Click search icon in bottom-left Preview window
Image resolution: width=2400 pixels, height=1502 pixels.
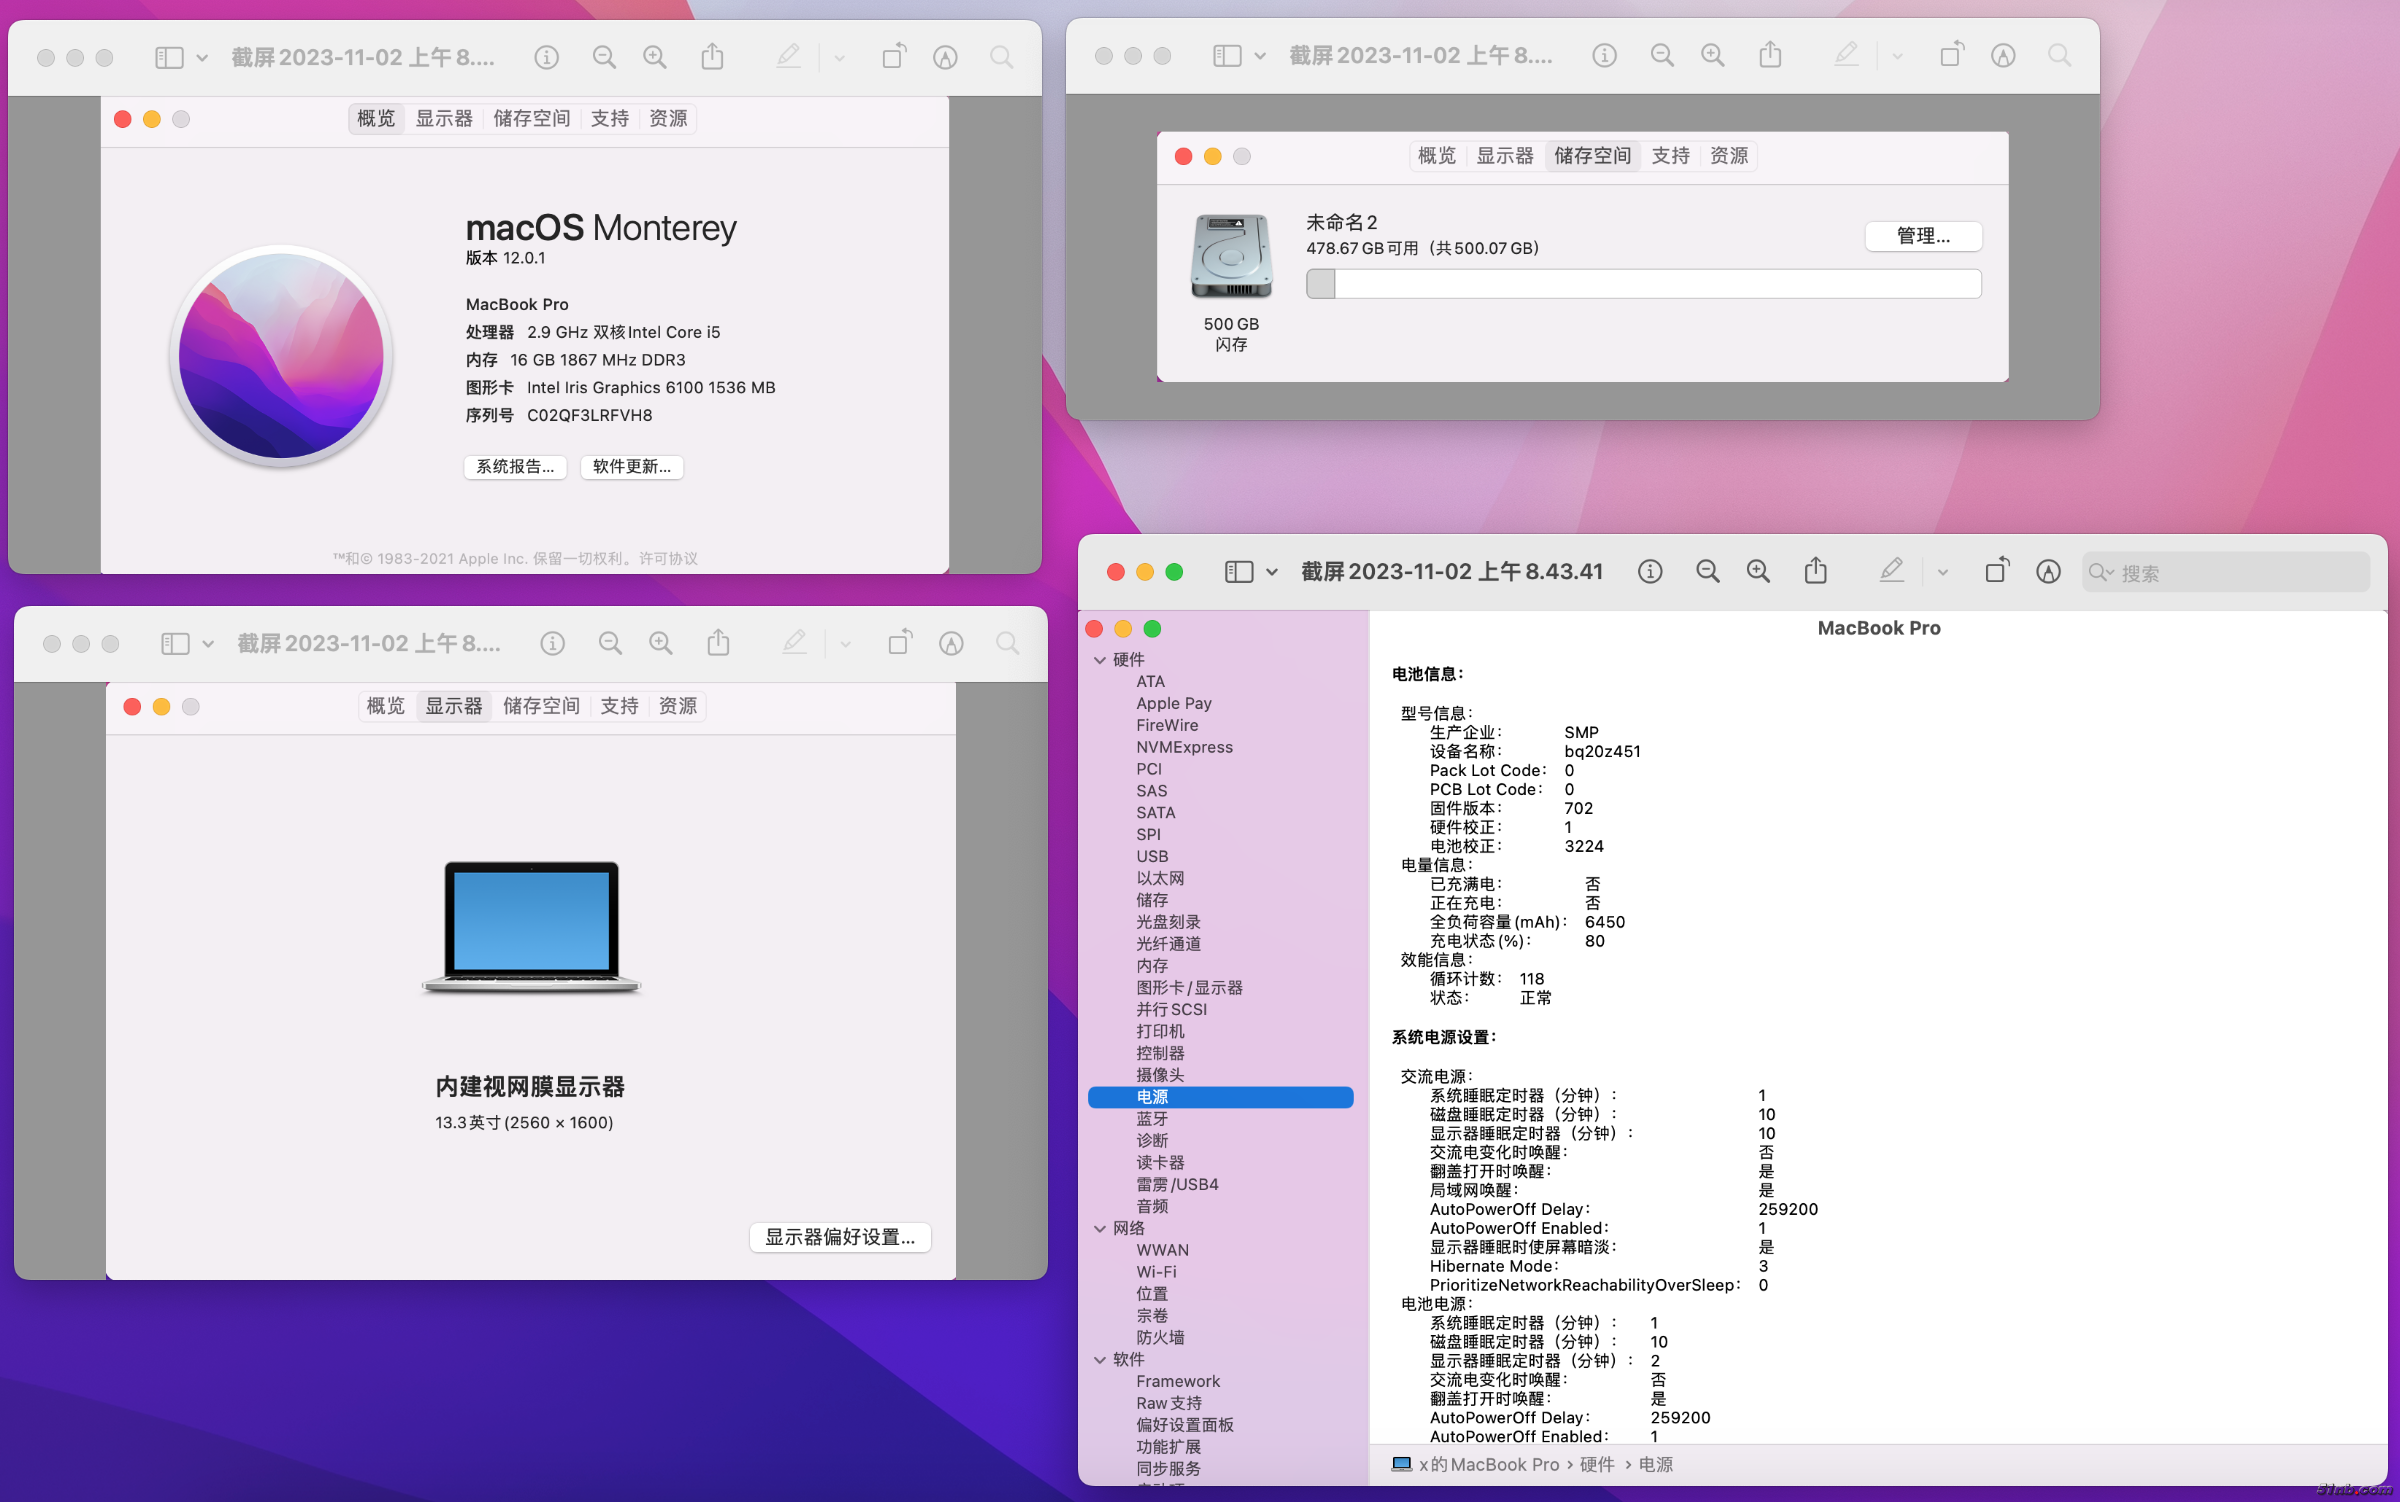click(1007, 643)
